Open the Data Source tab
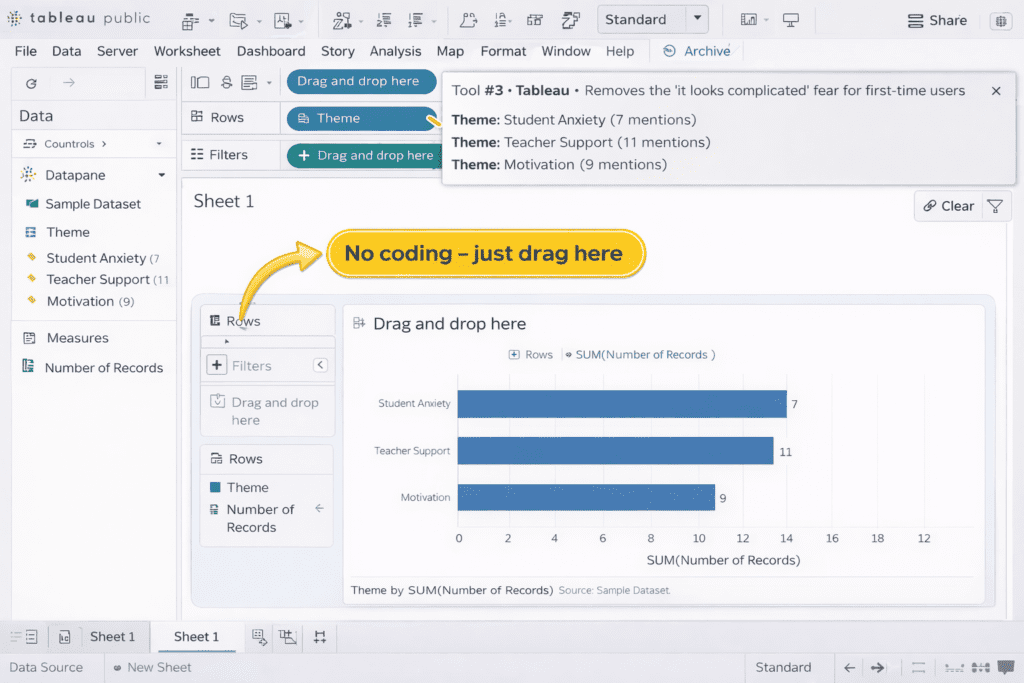Screen dimensions: 1024x683 click(46, 667)
